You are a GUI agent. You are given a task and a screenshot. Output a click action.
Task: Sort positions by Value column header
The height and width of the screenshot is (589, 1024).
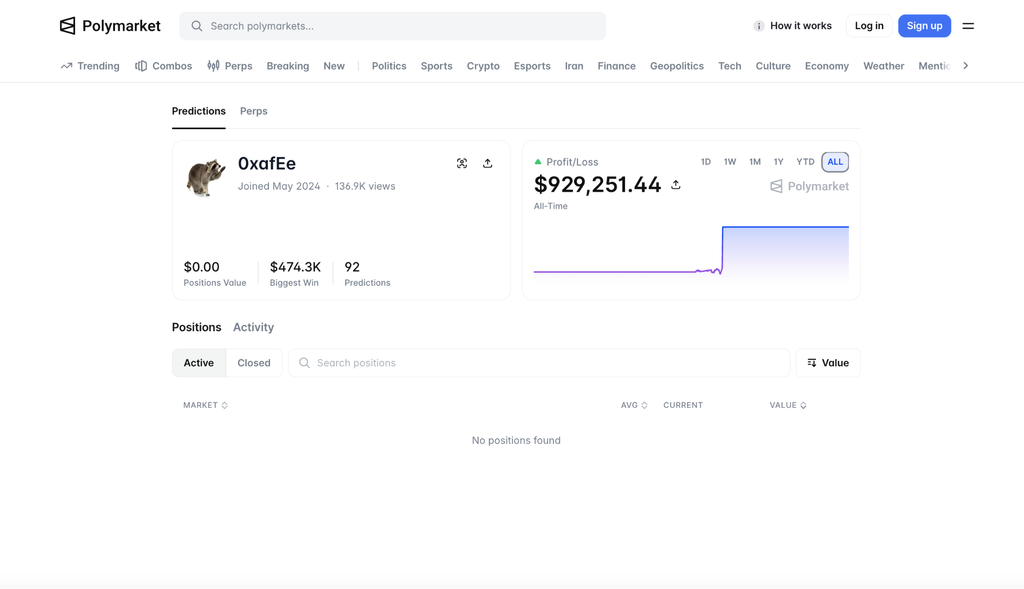[x=788, y=406]
